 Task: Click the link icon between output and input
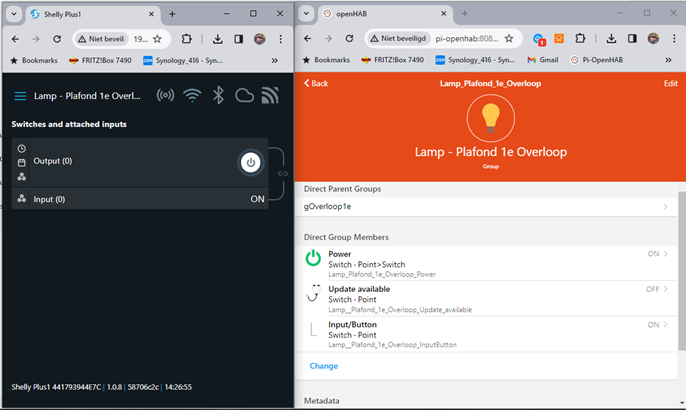(x=283, y=173)
